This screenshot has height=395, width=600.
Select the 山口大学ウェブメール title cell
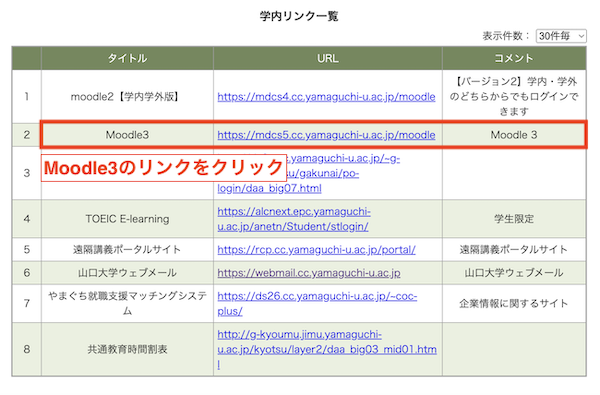pyautogui.click(x=127, y=273)
